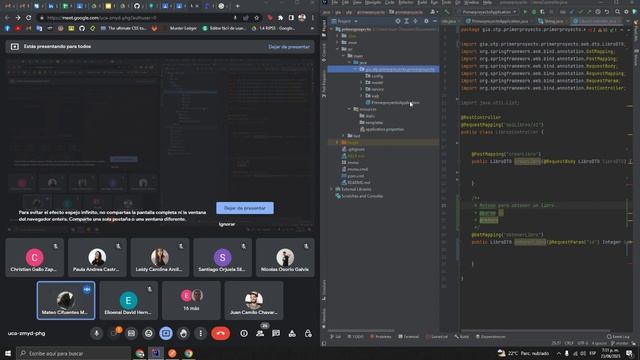Show the participants people panel
Image resolution: width=640 pixels, height=360 pixels.
pos(260,333)
